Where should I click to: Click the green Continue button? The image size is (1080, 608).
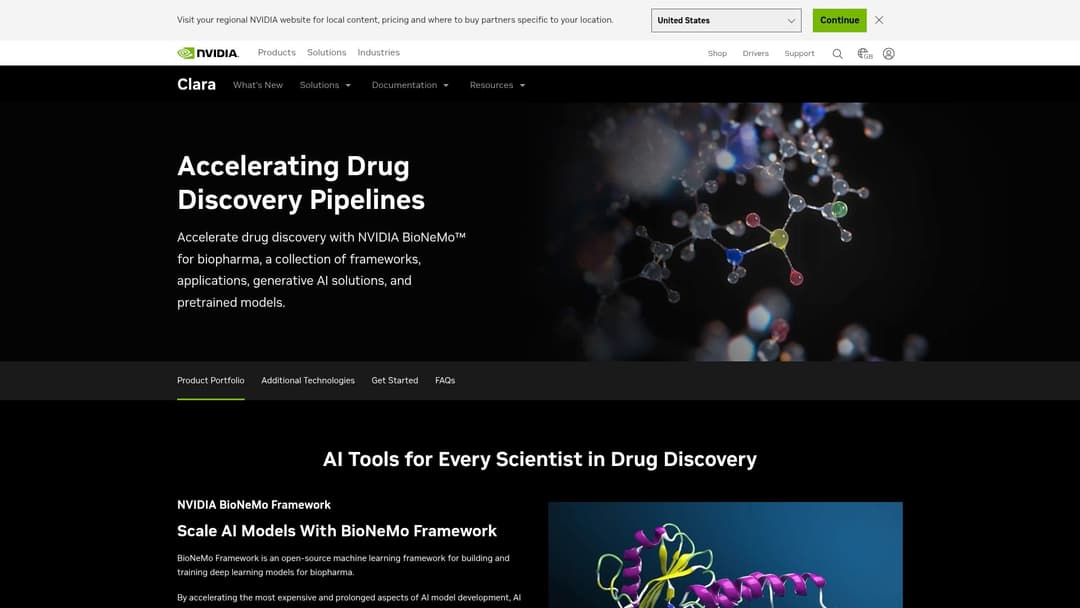point(839,20)
